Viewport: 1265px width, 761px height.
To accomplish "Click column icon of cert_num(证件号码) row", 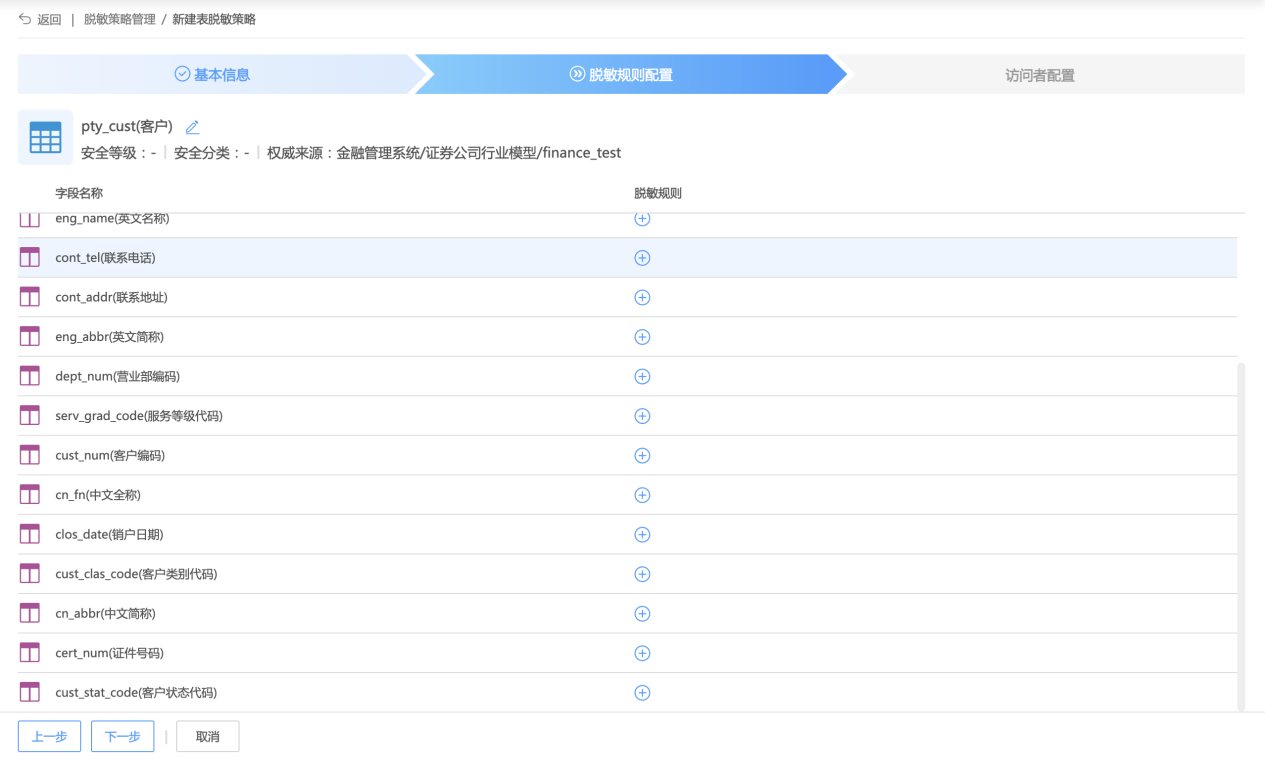I will coord(30,653).
